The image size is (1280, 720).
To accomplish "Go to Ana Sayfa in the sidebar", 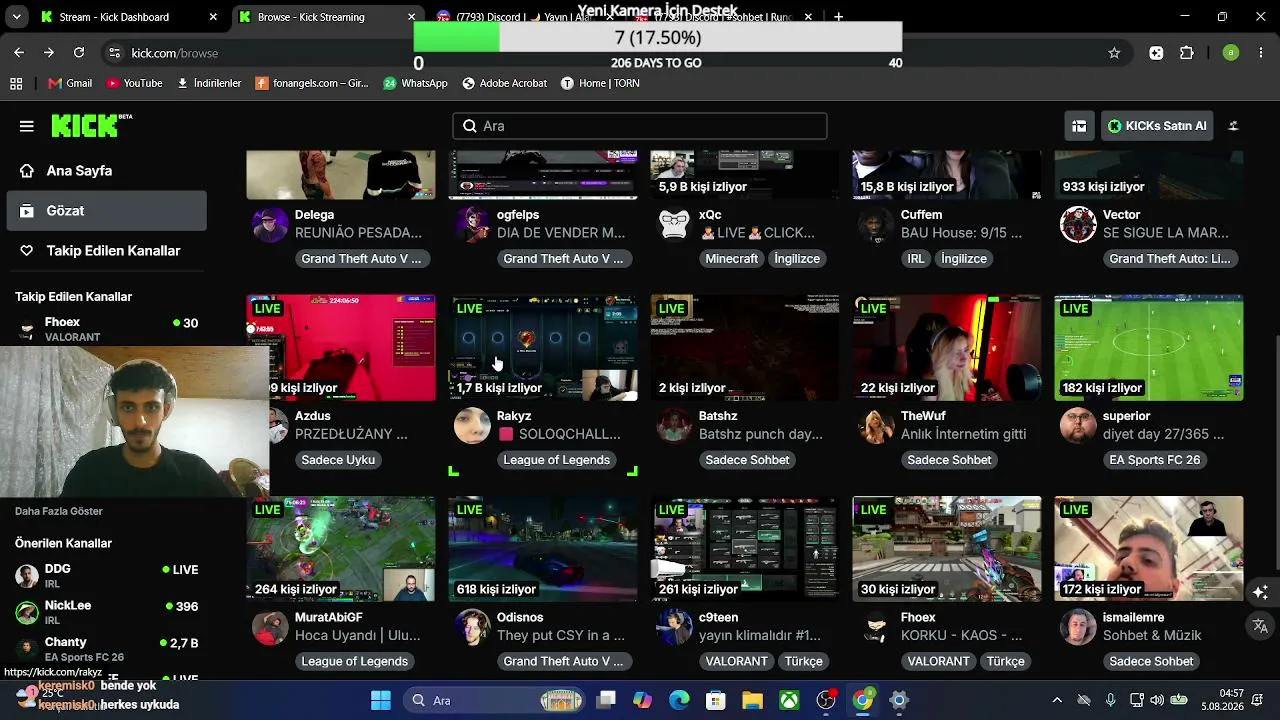I will (x=106, y=171).
